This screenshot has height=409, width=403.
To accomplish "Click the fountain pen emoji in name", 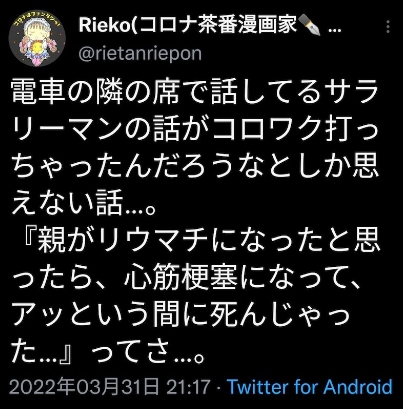I will [x=309, y=26].
